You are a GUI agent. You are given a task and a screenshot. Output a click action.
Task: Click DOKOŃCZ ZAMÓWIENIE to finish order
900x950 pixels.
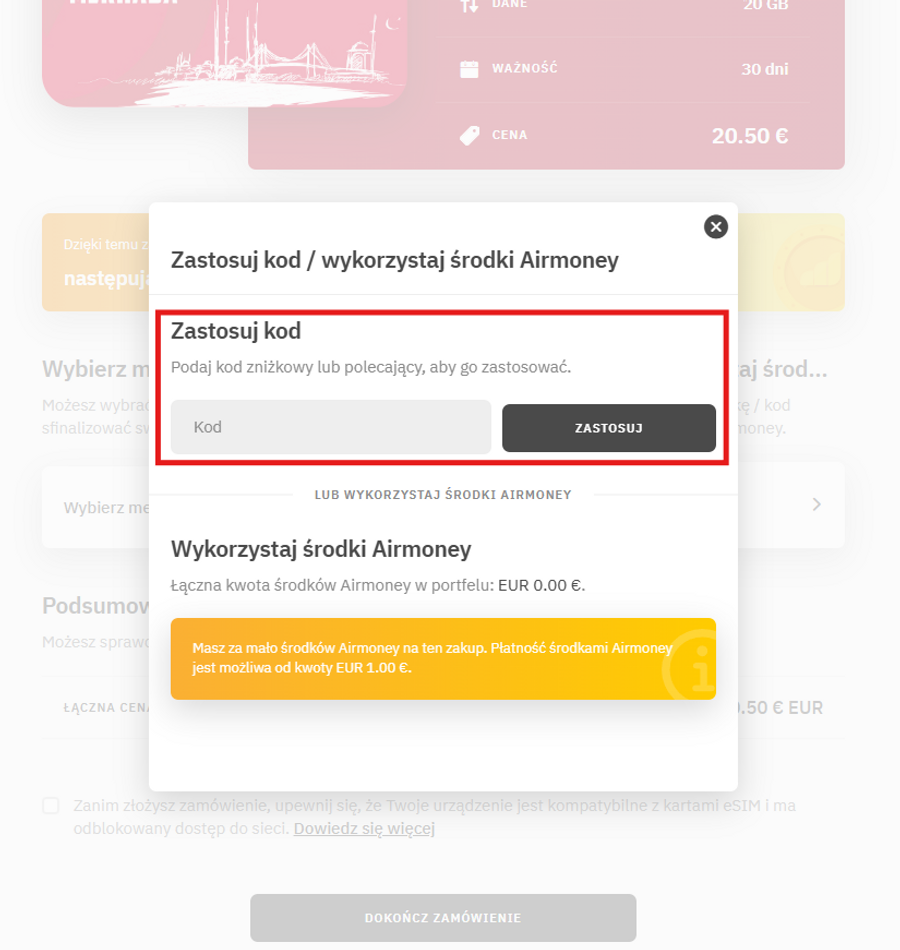click(443, 918)
